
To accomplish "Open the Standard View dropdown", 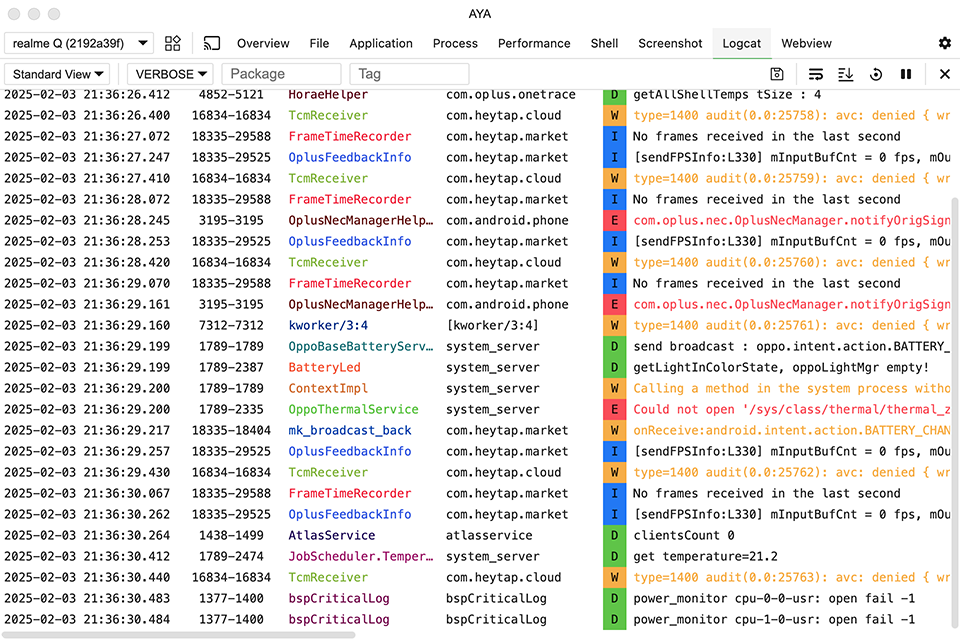I will tap(58, 74).
